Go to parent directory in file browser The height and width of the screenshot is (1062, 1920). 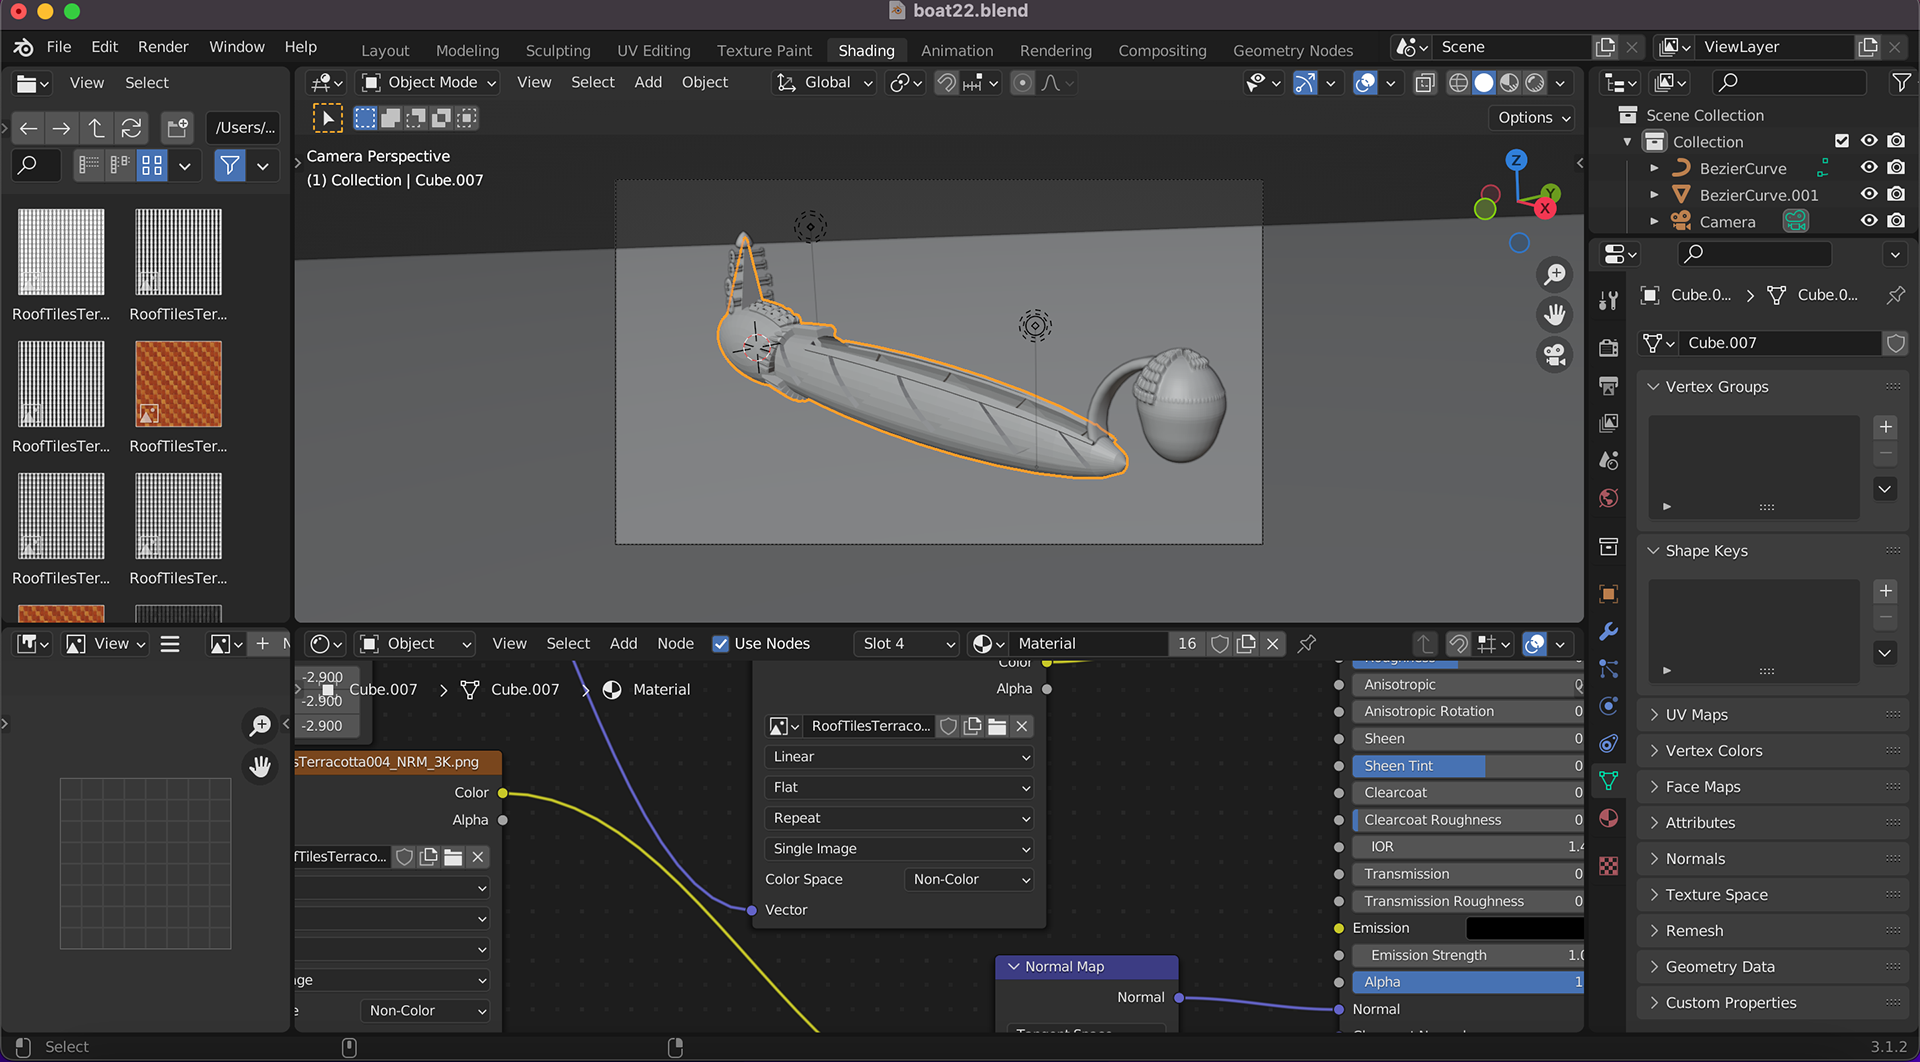pyautogui.click(x=96, y=128)
